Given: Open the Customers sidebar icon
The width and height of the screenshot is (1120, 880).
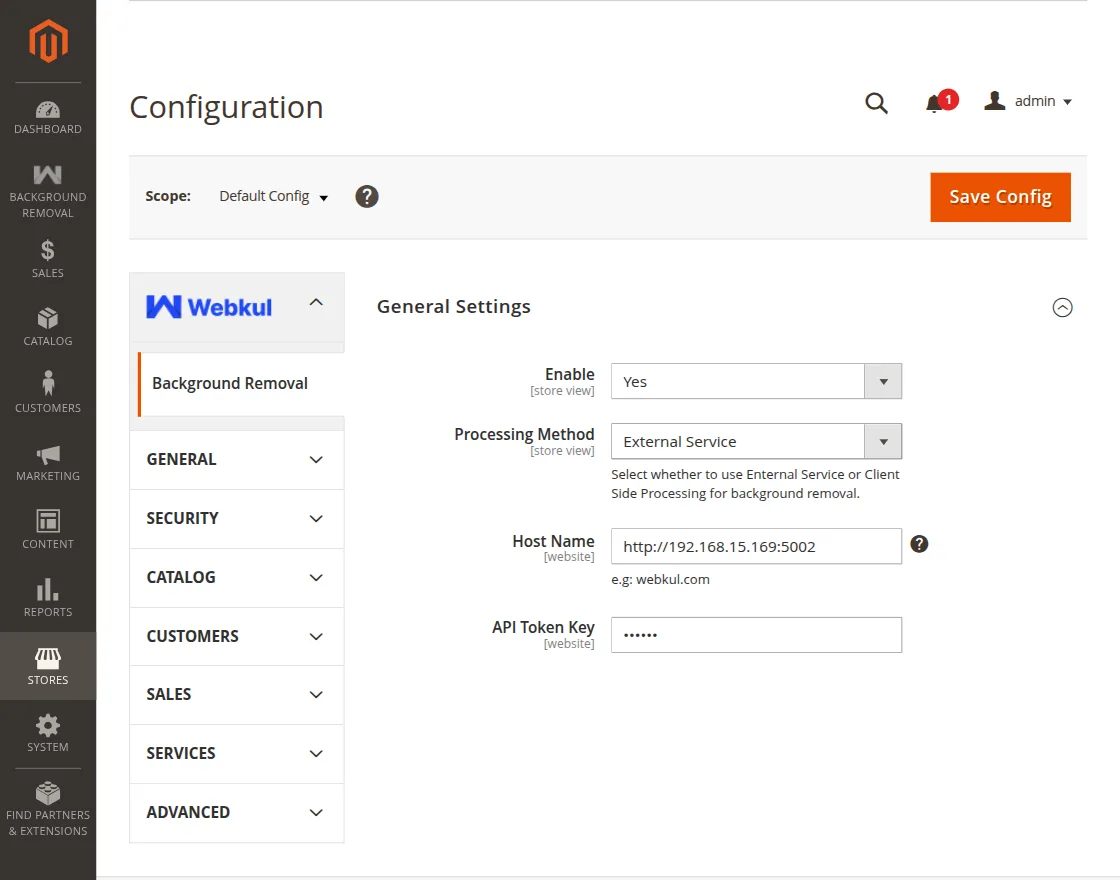Looking at the screenshot, I should click(47, 385).
